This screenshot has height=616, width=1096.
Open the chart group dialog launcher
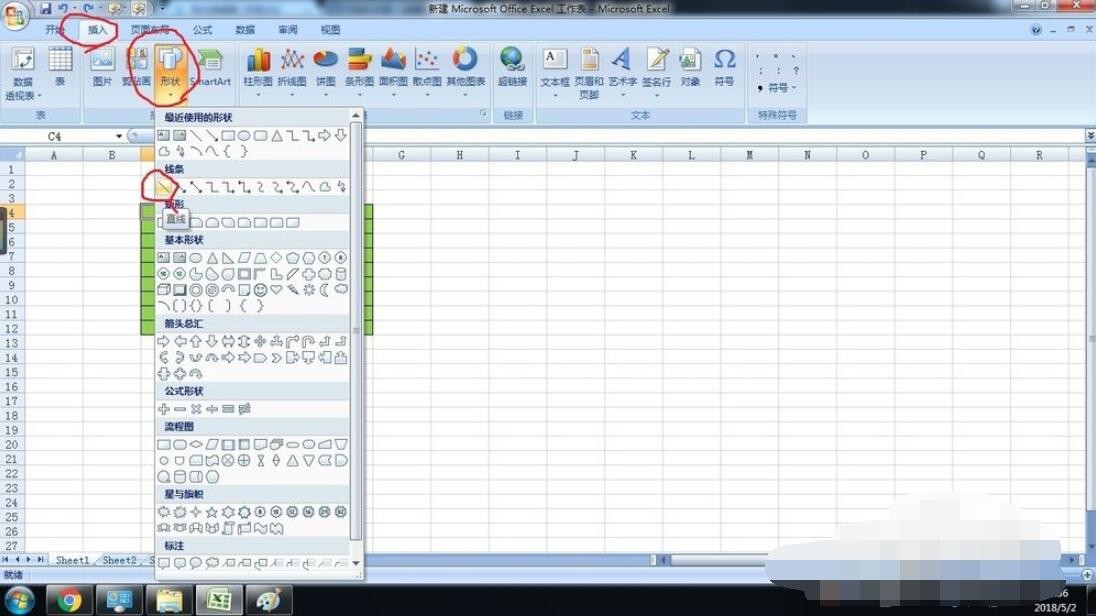pyautogui.click(x=483, y=113)
